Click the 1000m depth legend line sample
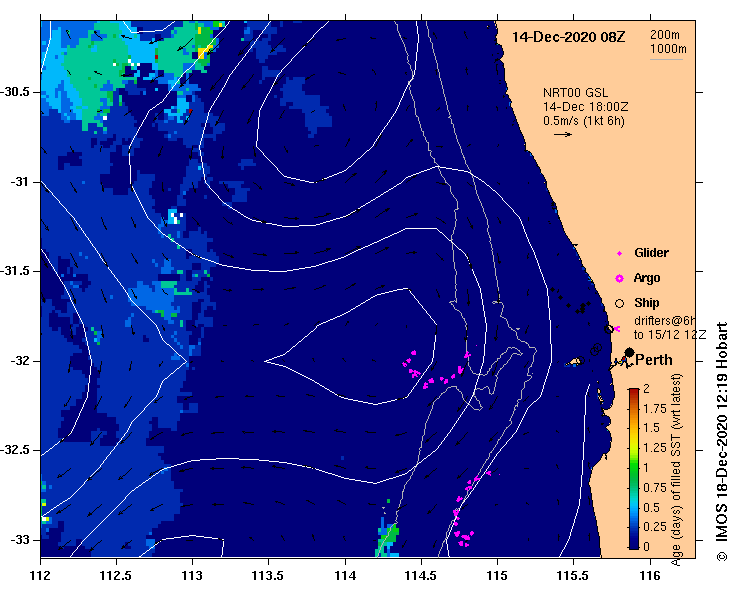Viewport: 739px width, 592px height. tap(666, 59)
